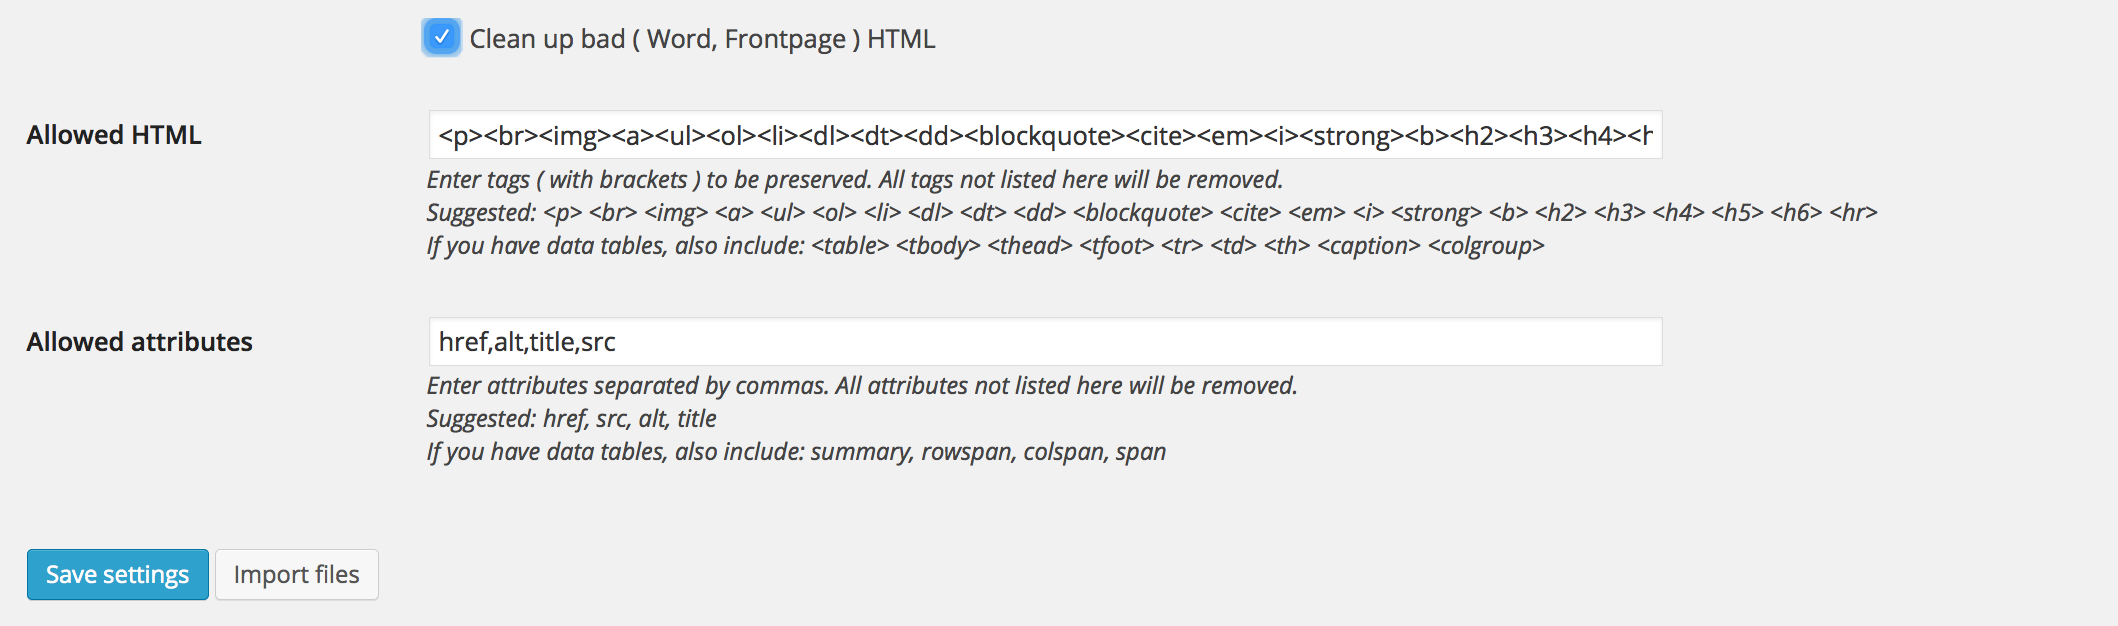This screenshot has height=626, width=2118.
Task: Click the data tables tag suggestion line
Action: point(985,246)
